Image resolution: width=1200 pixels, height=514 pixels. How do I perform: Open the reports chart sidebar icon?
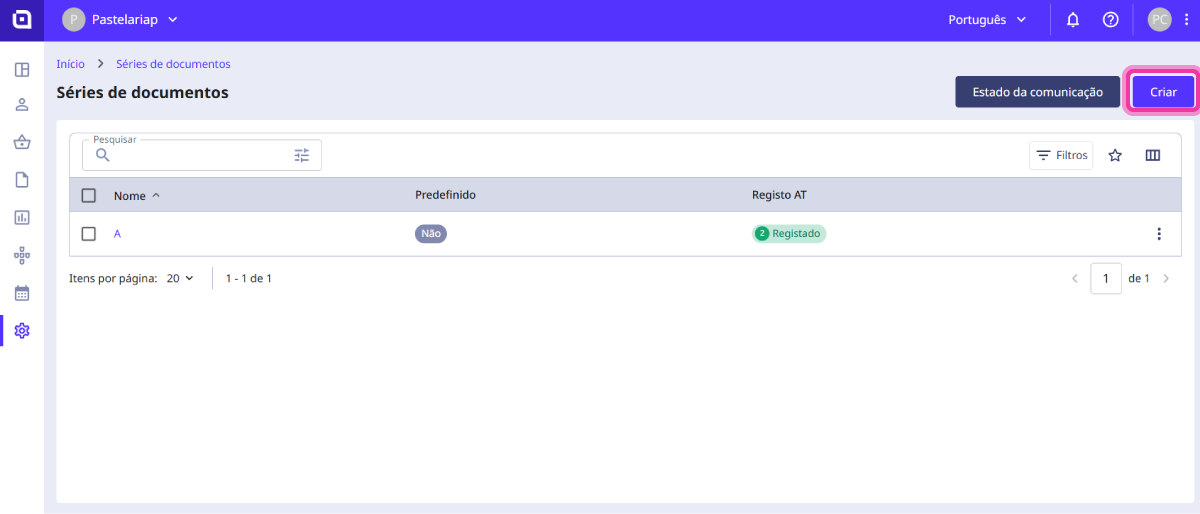pyautogui.click(x=22, y=217)
